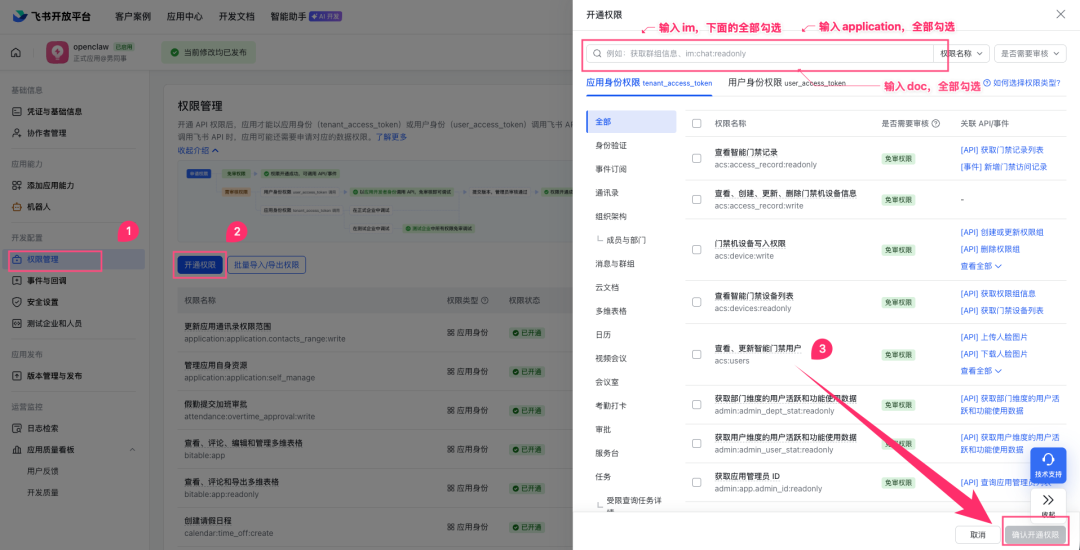Close the 开通权限 dialog
This screenshot has width=1080, height=550.
[x=1061, y=14]
